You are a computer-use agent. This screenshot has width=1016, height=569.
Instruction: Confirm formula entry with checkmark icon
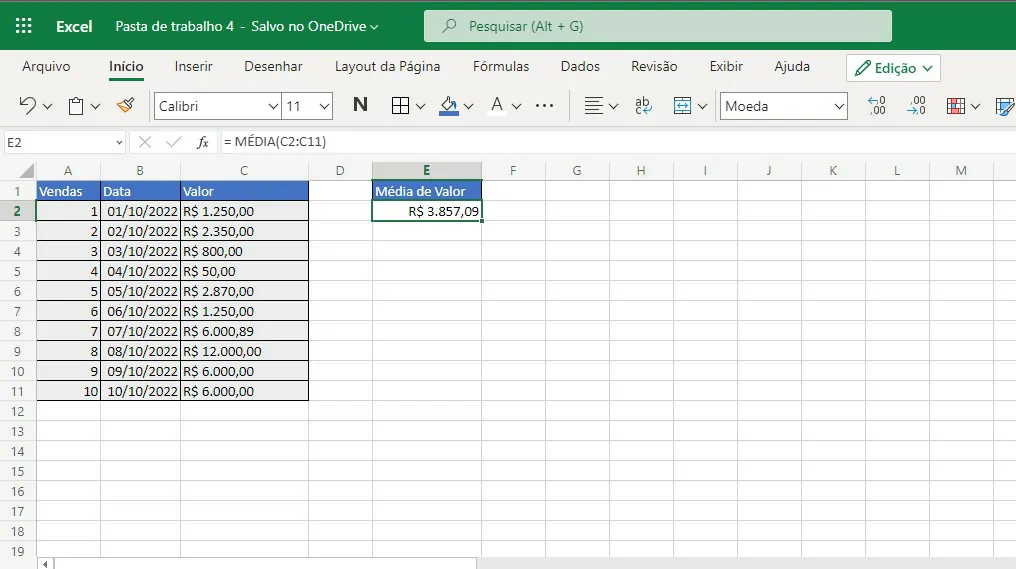point(174,142)
